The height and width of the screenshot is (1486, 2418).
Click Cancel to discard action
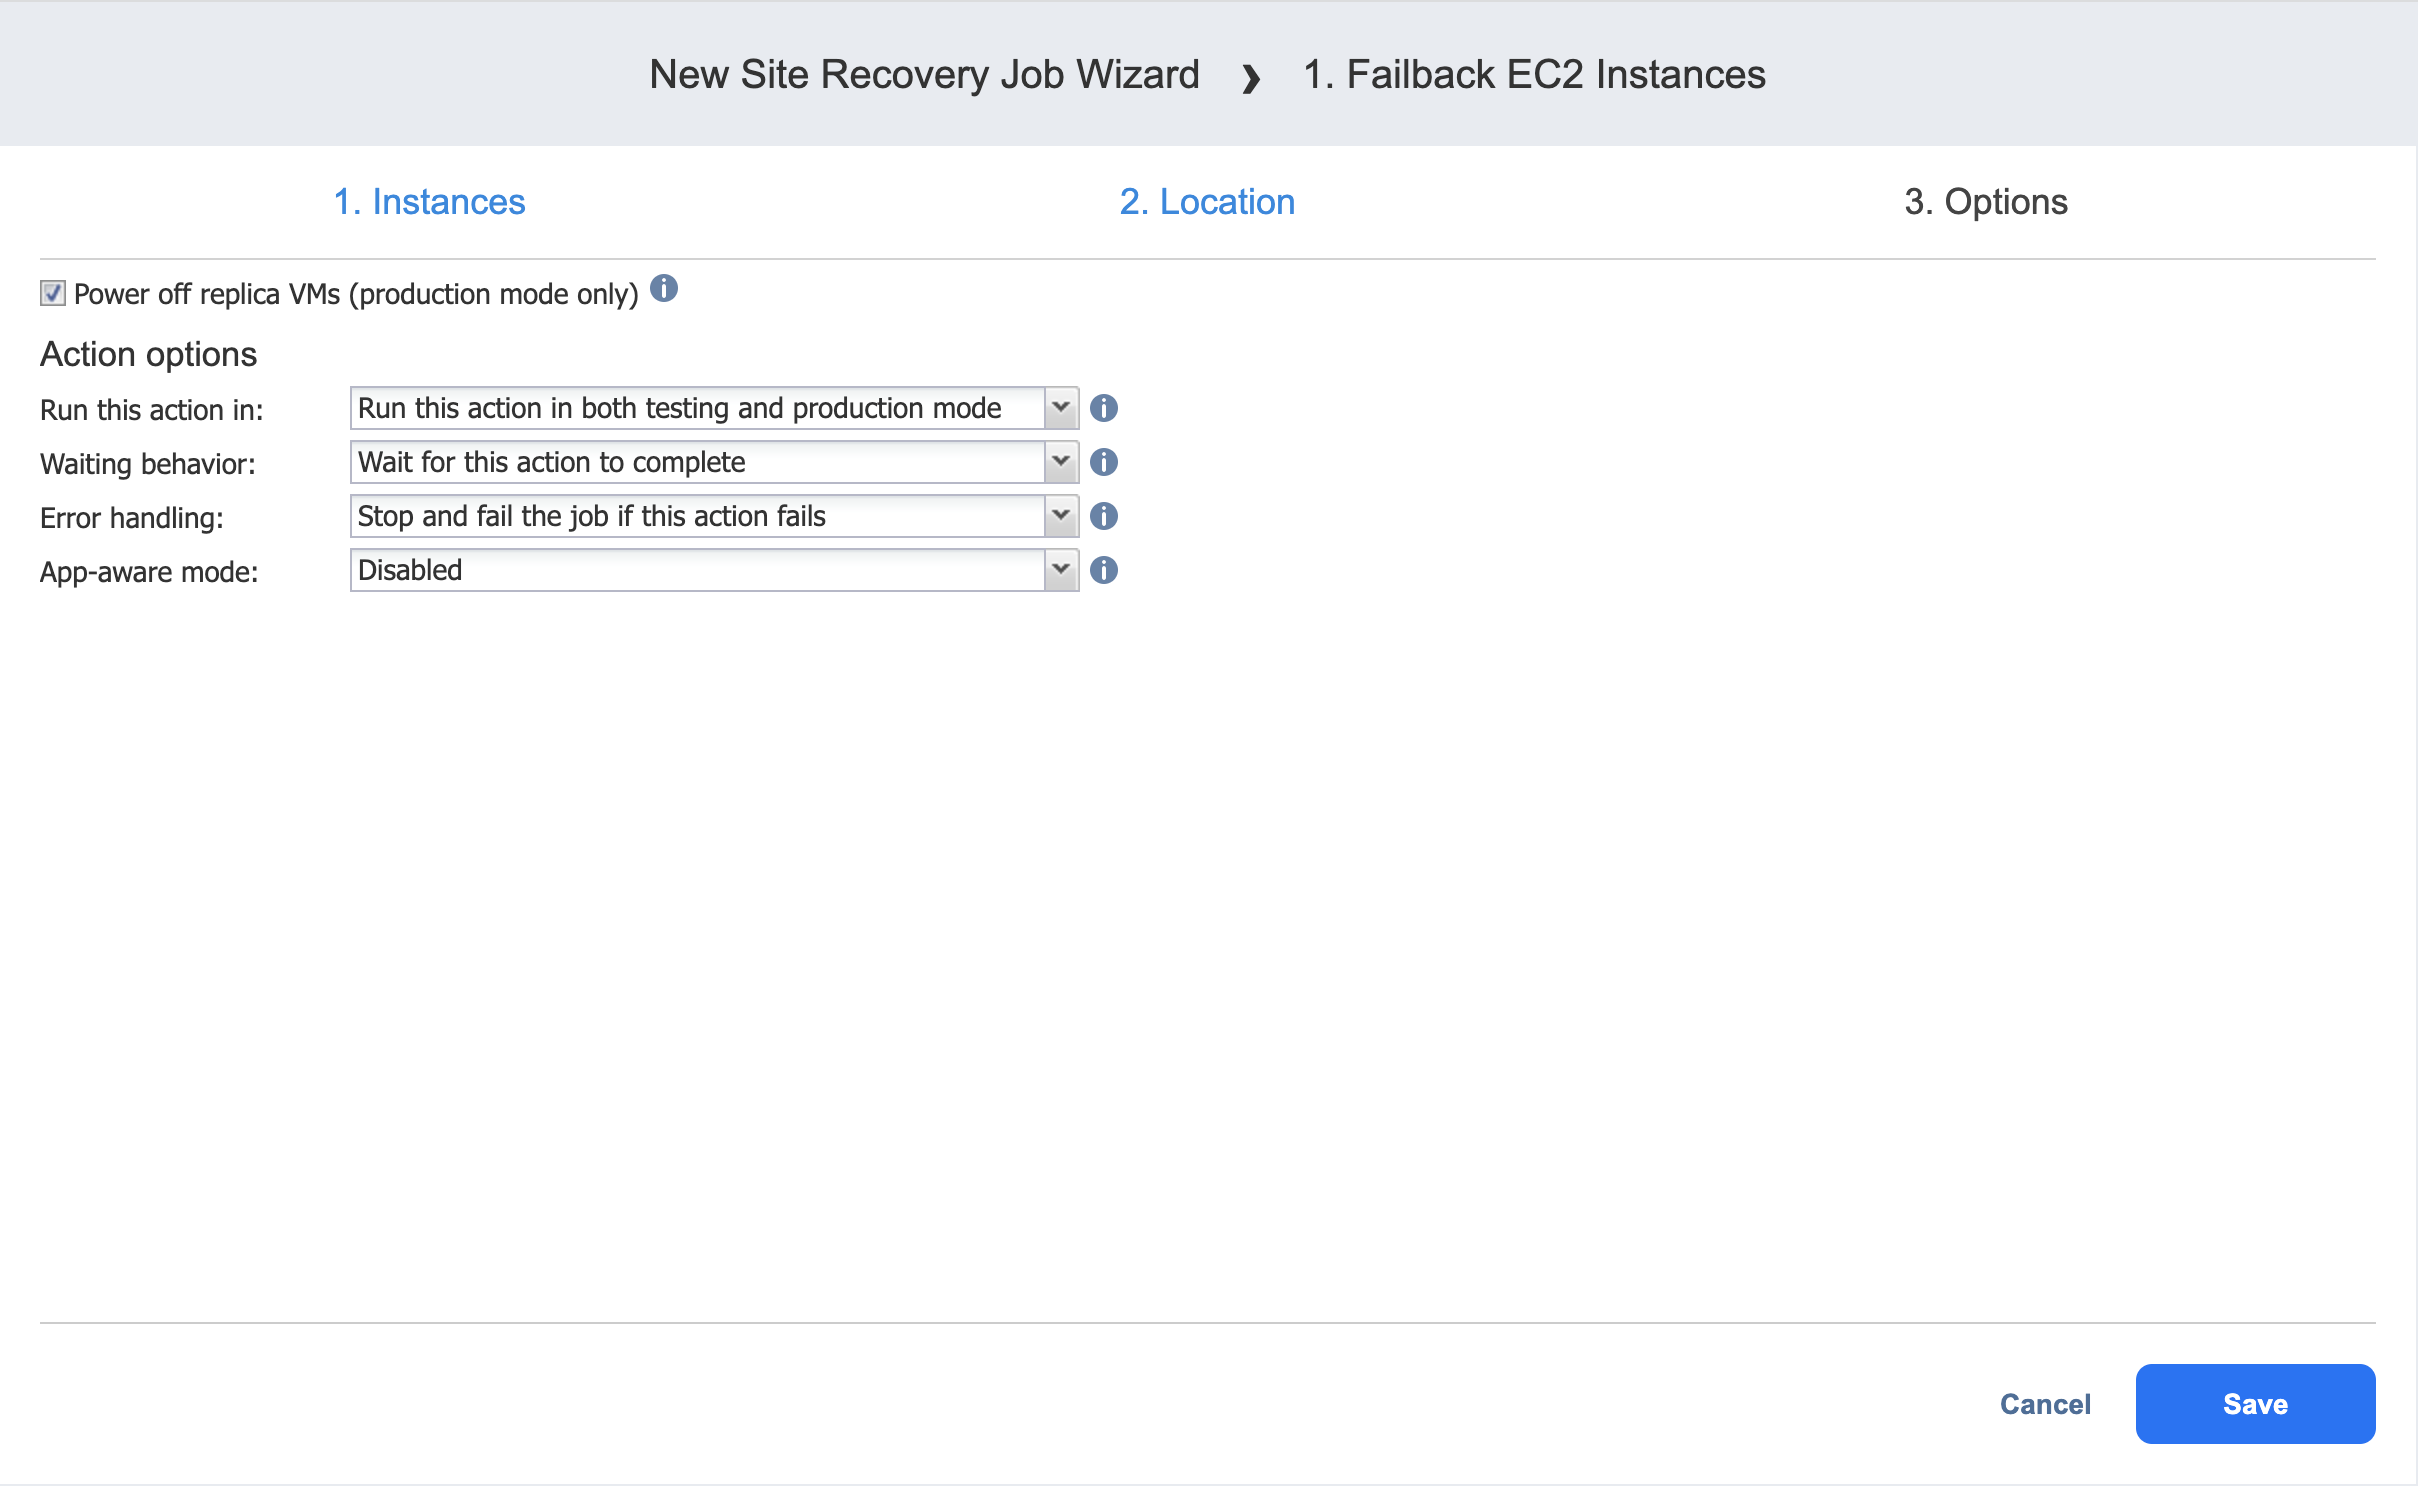(x=2045, y=1404)
